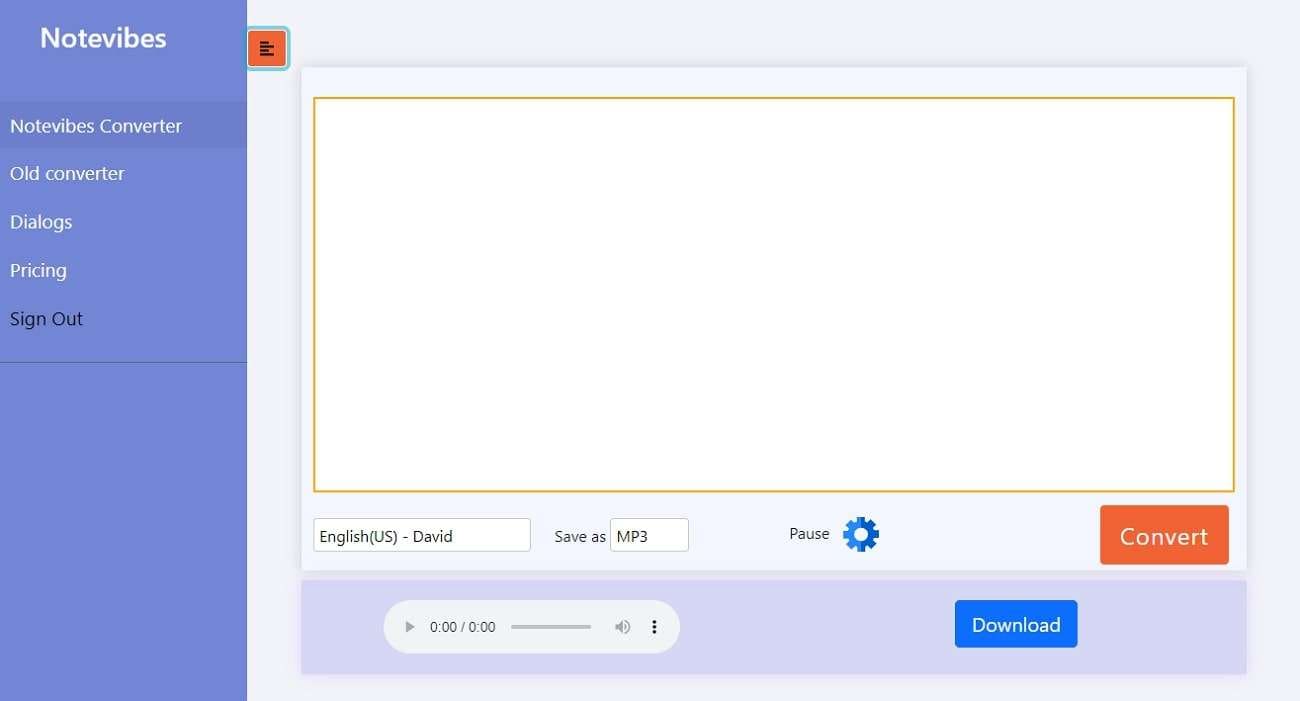This screenshot has height=701, width=1300.
Task: Click the blue Download button
Action: coord(1016,624)
